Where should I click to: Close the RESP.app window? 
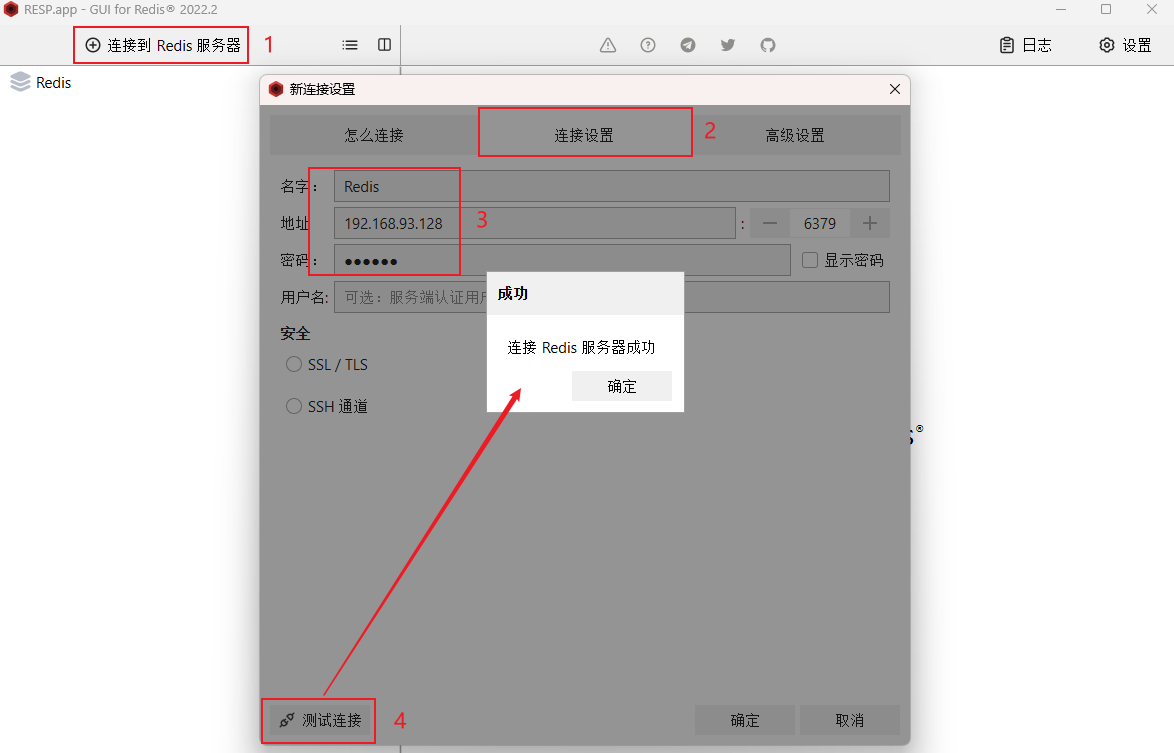[x=1152, y=10]
